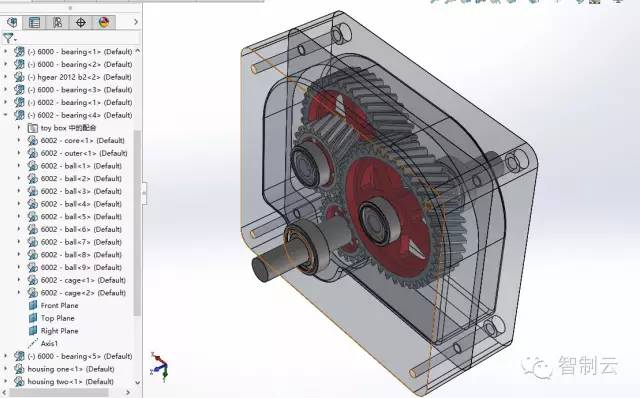Expand the hgear 2012 b2<2> component
Screen dimensions: 640x398
coord(6,77)
